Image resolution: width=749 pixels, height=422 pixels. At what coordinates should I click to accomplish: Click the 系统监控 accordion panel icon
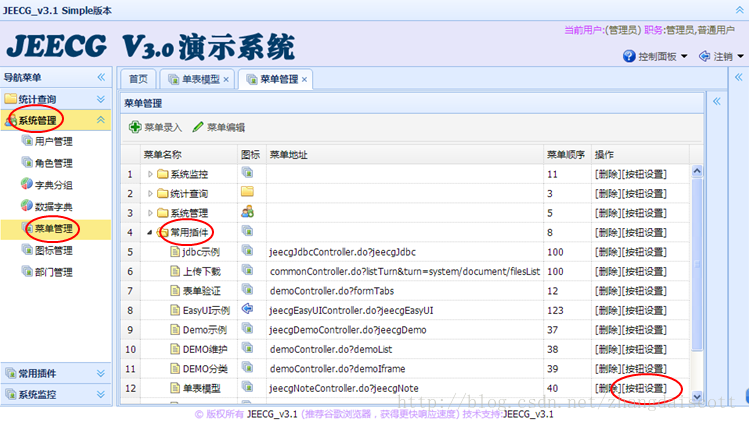[11, 394]
